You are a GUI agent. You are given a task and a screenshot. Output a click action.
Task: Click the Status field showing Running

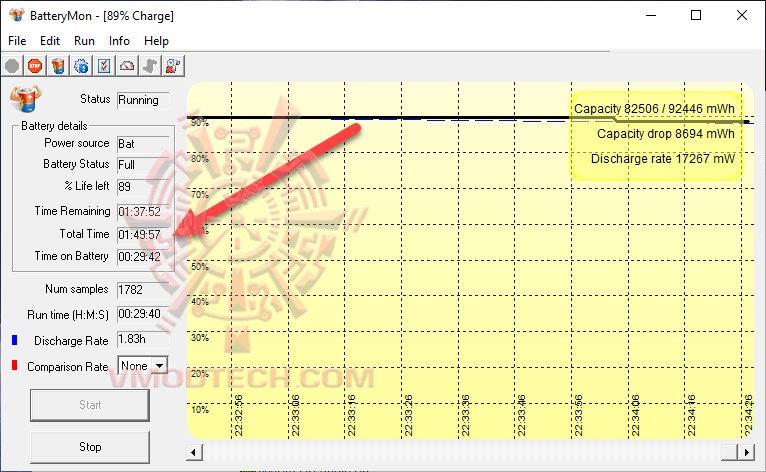pyautogui.click(x=143, y=100)
